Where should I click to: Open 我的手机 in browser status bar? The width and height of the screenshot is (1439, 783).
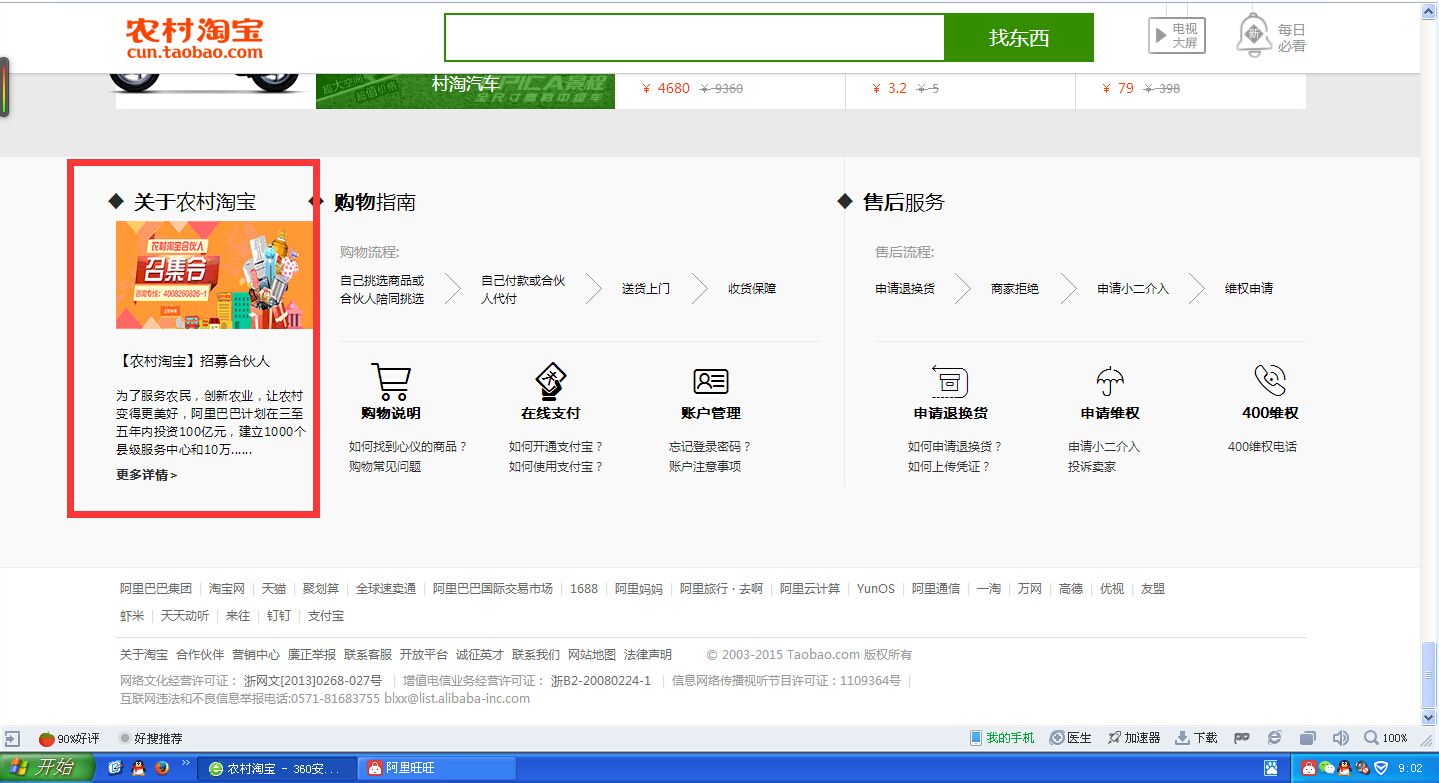[1002, 738]
